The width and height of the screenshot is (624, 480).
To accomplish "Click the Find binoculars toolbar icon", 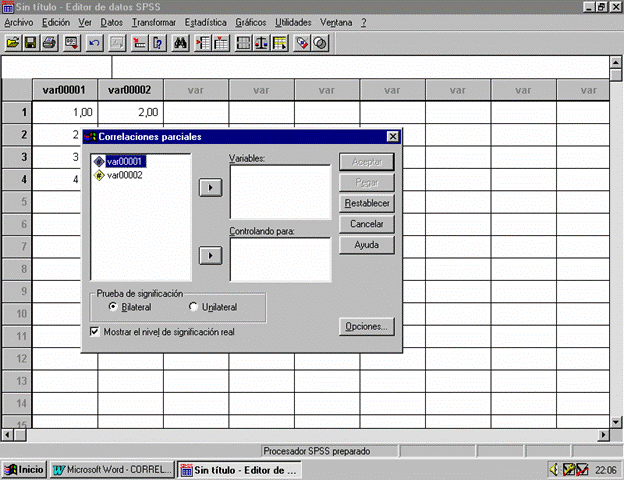I will [x=180, y=43].
